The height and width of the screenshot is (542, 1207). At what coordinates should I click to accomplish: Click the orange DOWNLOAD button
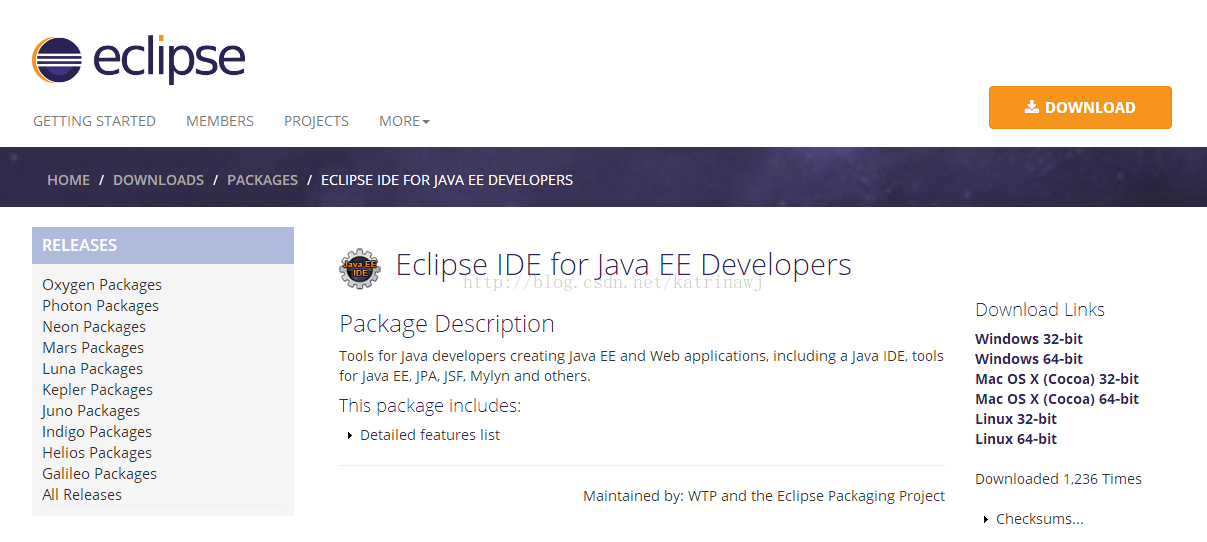click(x=1080, y=107)
